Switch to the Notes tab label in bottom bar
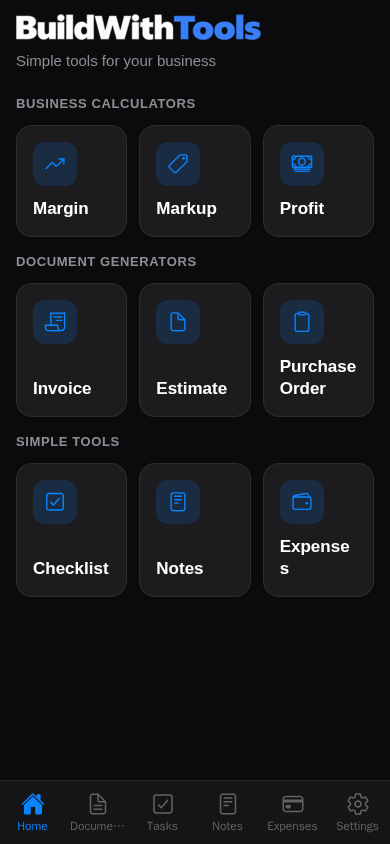The width and height of the screenshot is (390, 844). tap(228, 826)
